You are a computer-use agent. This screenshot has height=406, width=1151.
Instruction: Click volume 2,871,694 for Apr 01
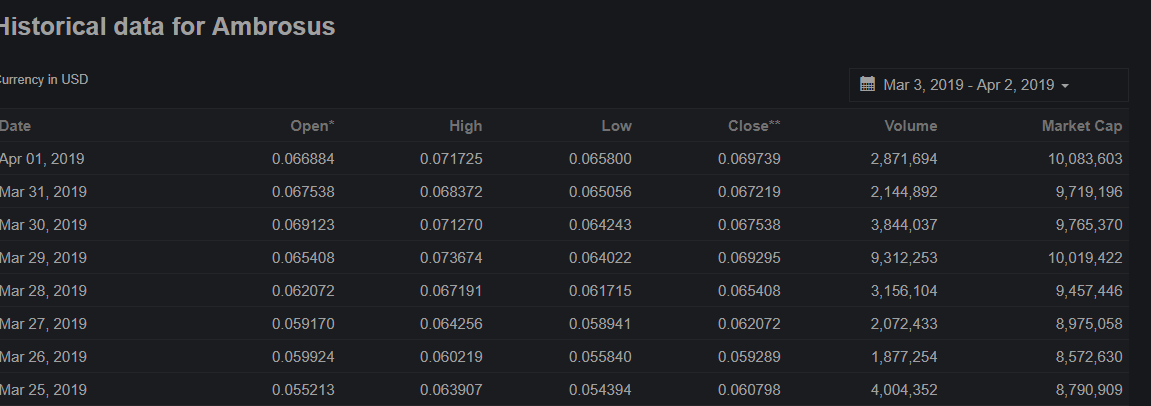point(904,159)
